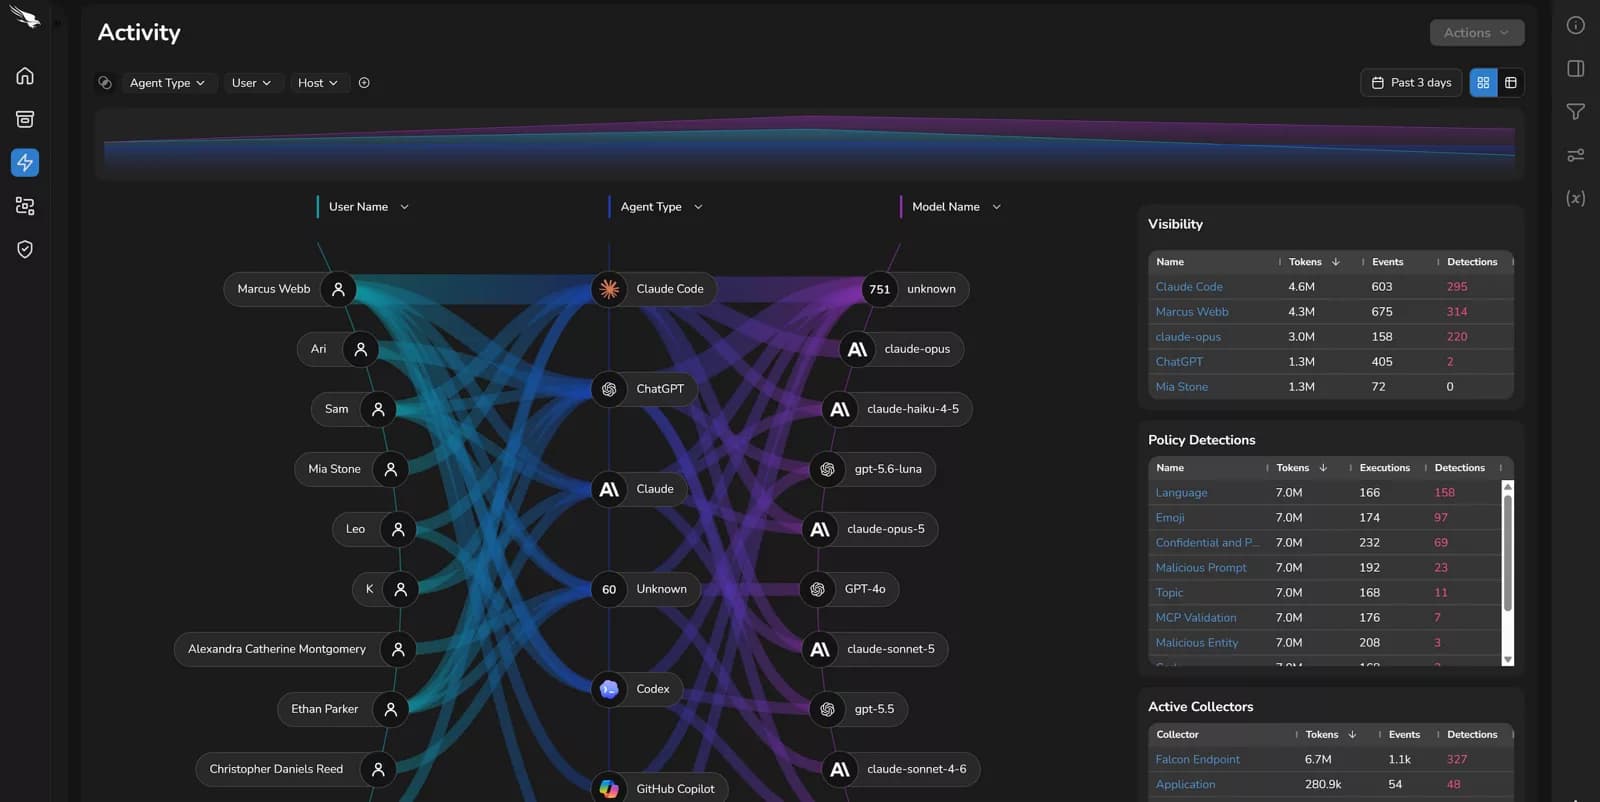Toggle the side panel layout icon
1600x802 pixels.
[1575, 68]
